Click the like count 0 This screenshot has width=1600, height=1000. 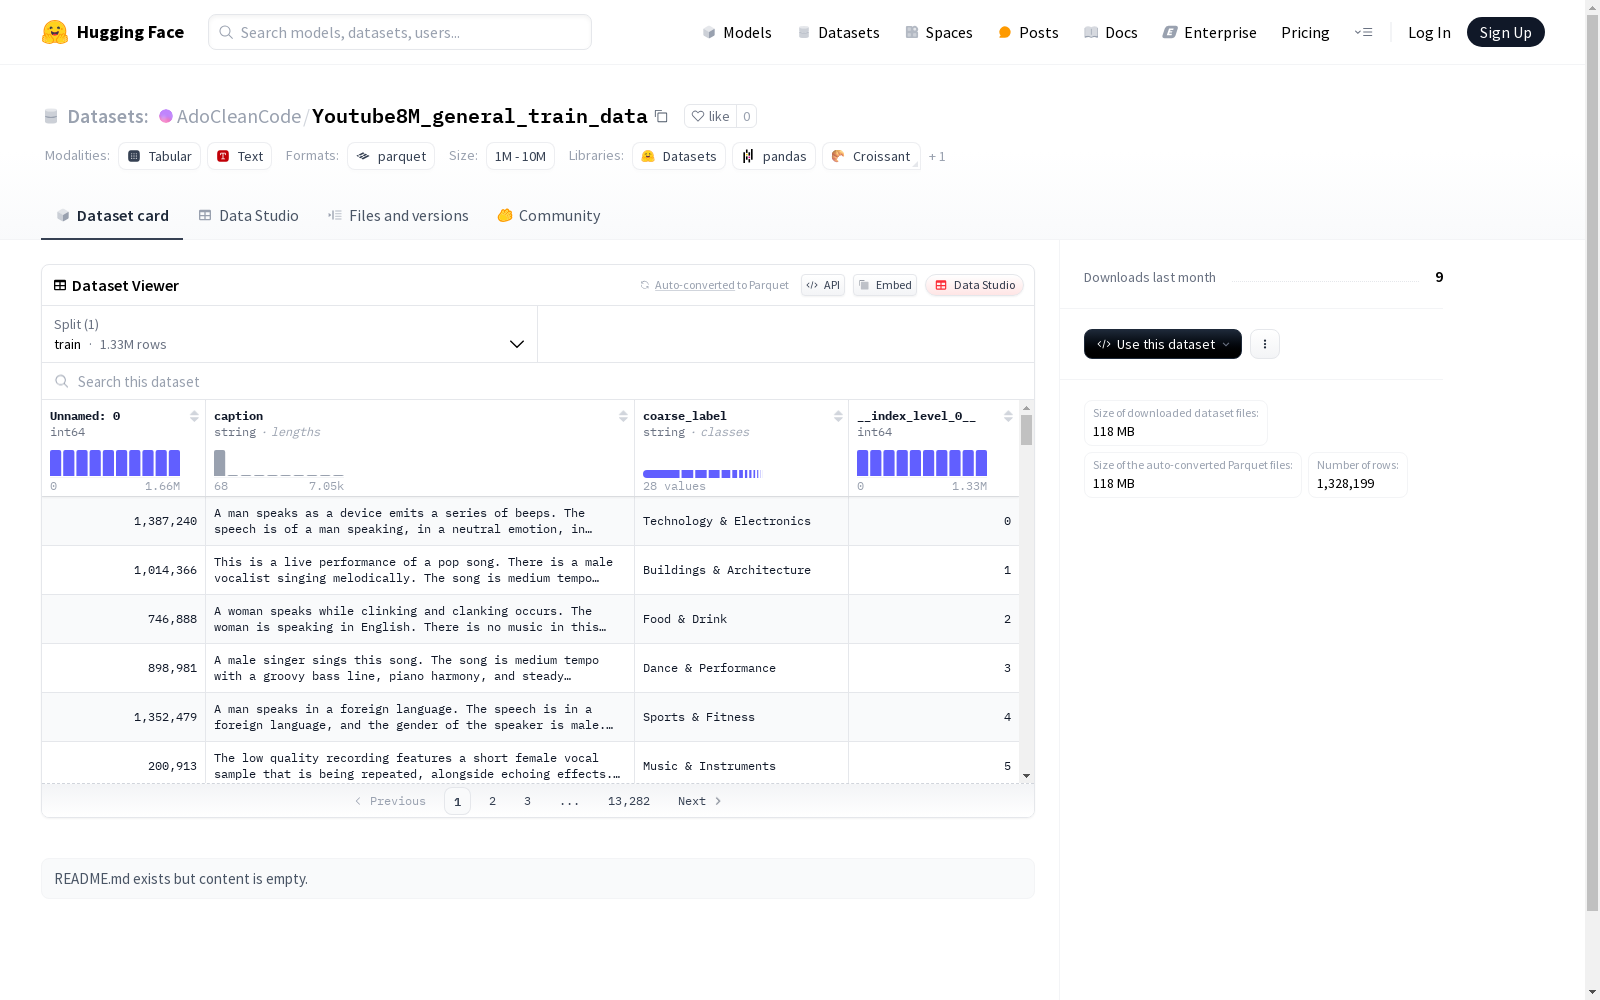(x=746, y=116)
